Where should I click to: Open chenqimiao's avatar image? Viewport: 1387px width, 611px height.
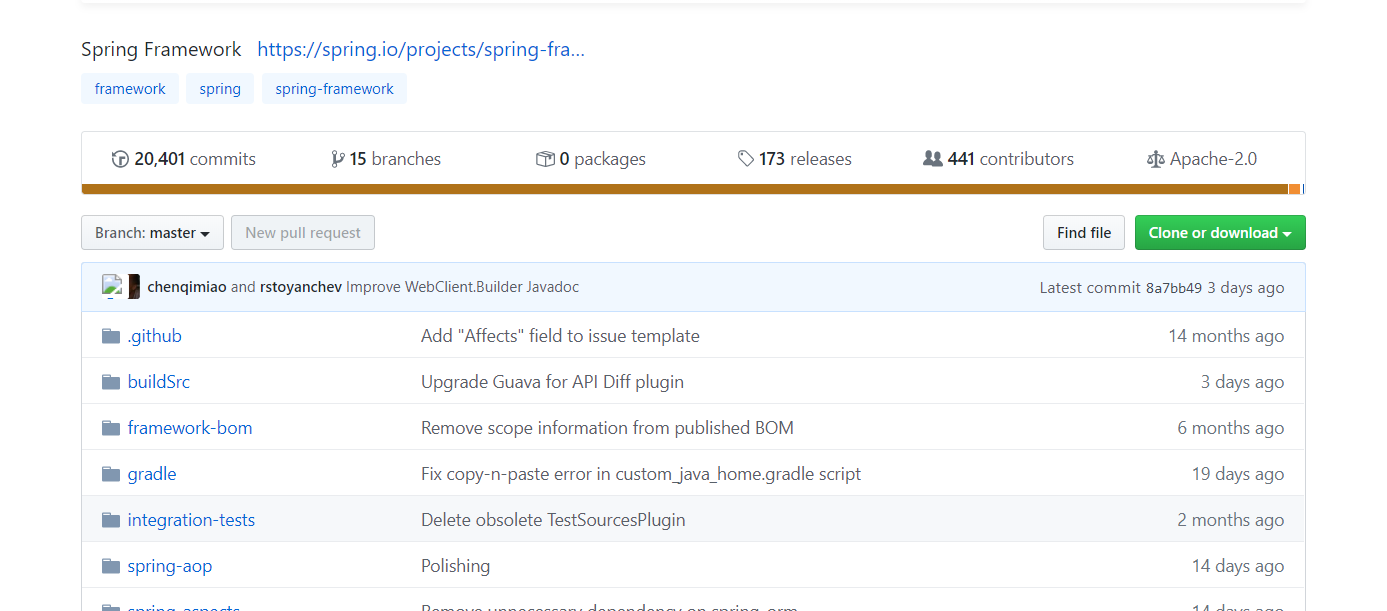click(x=112, y=287)
